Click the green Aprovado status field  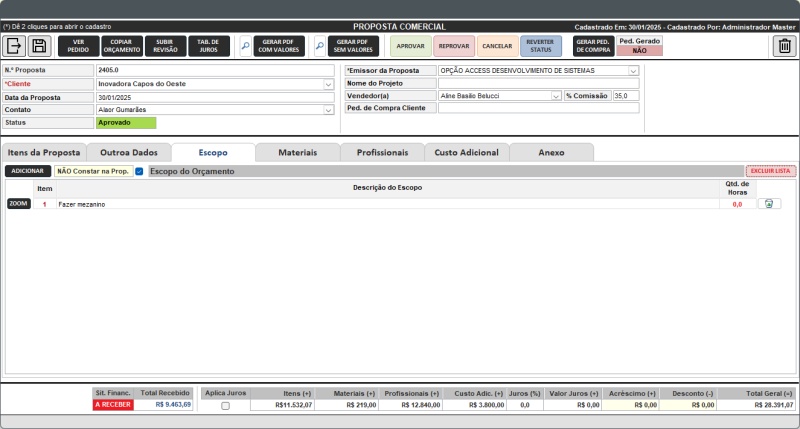[126, 123]
